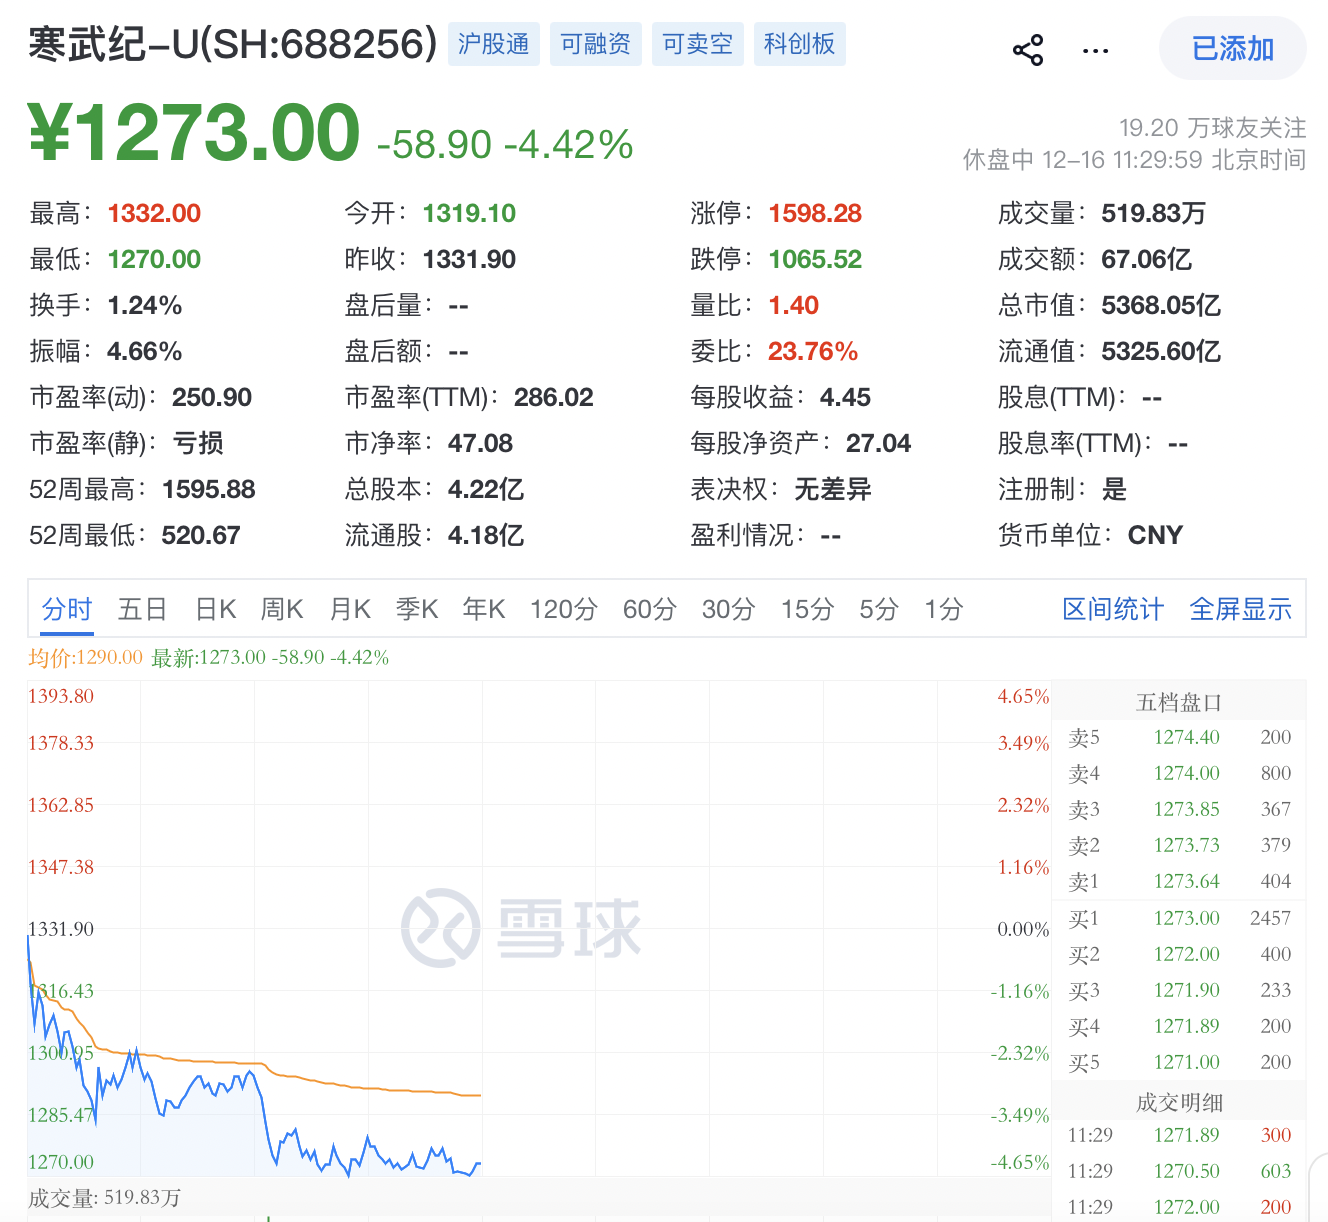Click the share icon
Image resolution: width=1328 pixels, height=1222 pixels.
(1028, 50)
